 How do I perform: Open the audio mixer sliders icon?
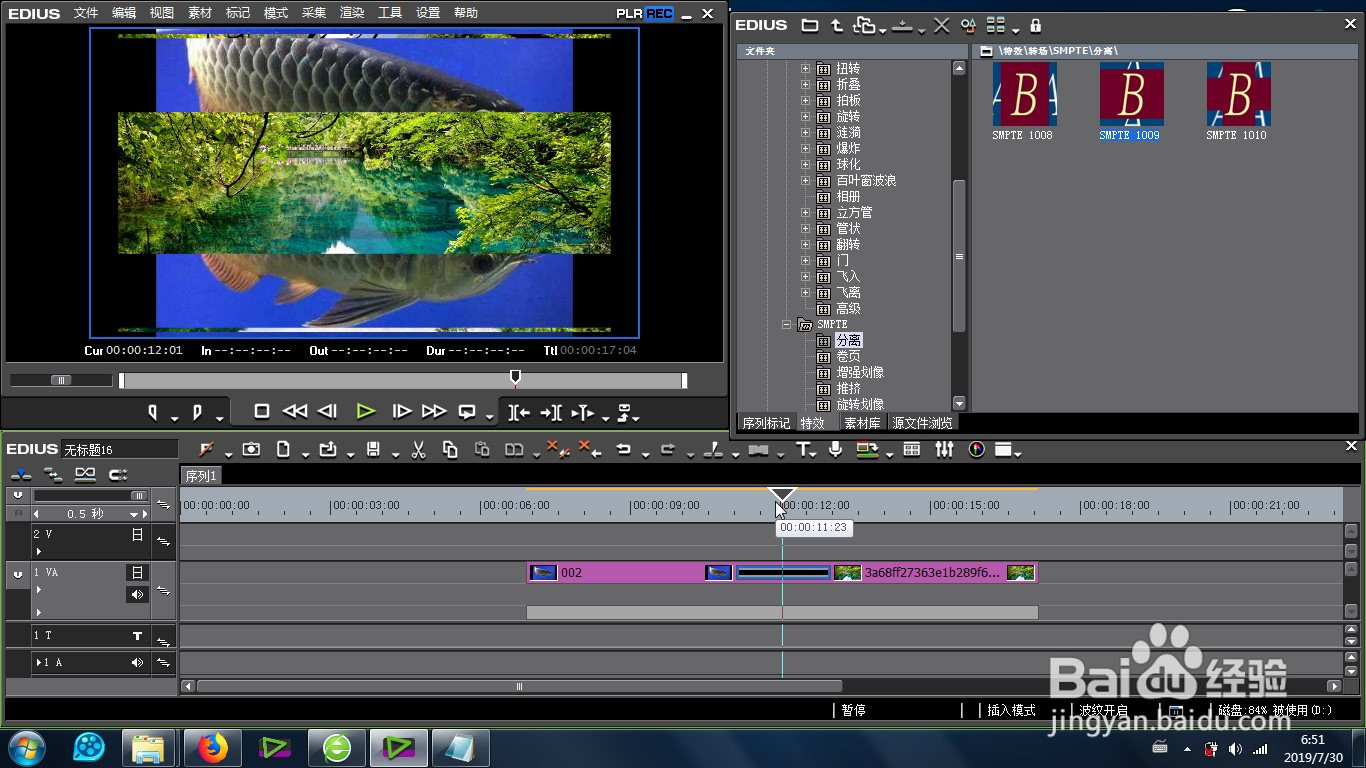[944, 450]
